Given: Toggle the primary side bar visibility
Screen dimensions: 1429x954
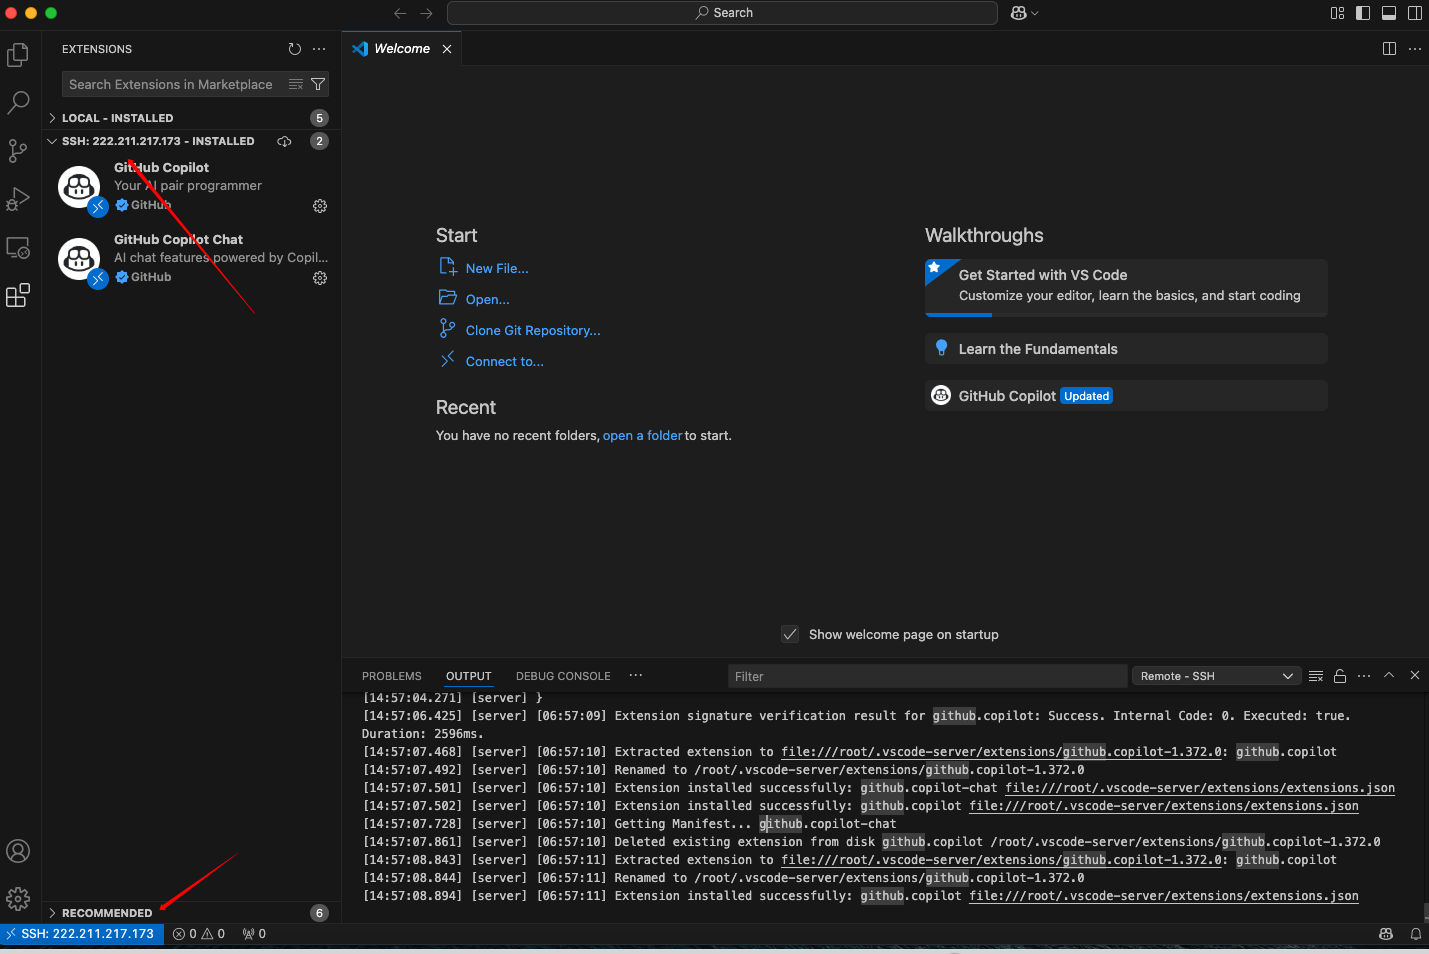Looking at the screenshot, I should [1363, 13].
